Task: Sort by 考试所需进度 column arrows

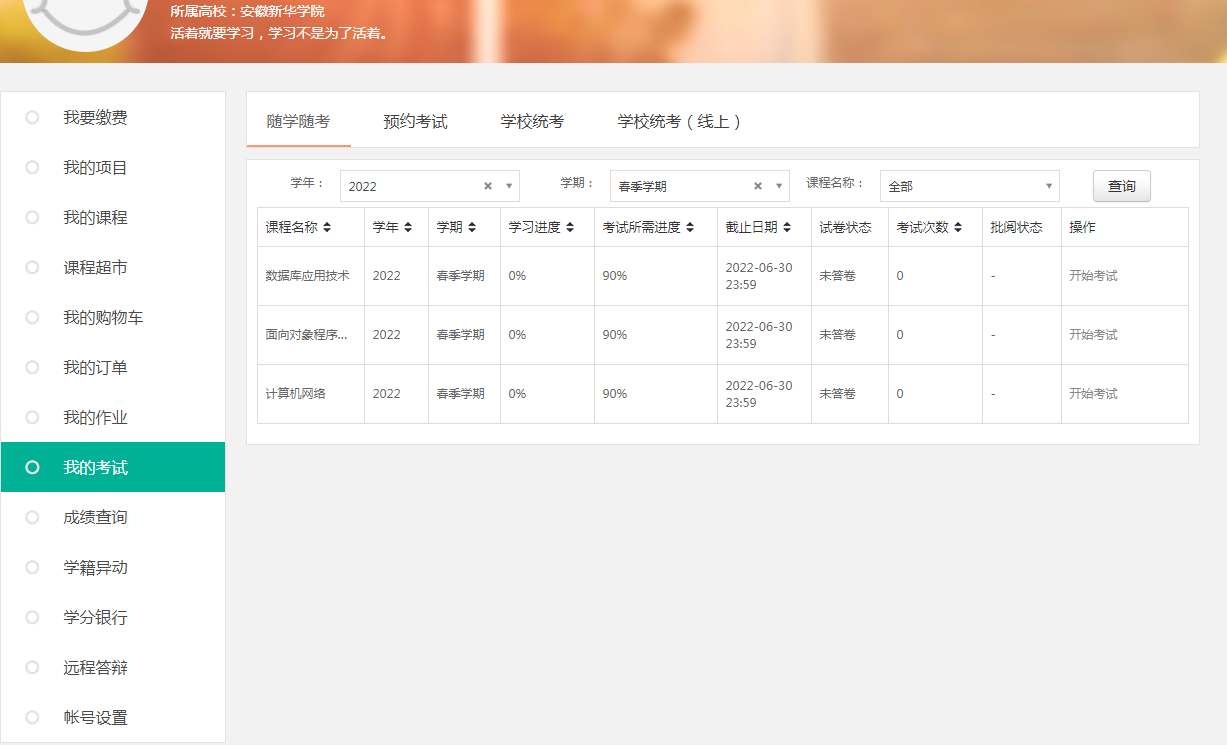Action: 690,228
